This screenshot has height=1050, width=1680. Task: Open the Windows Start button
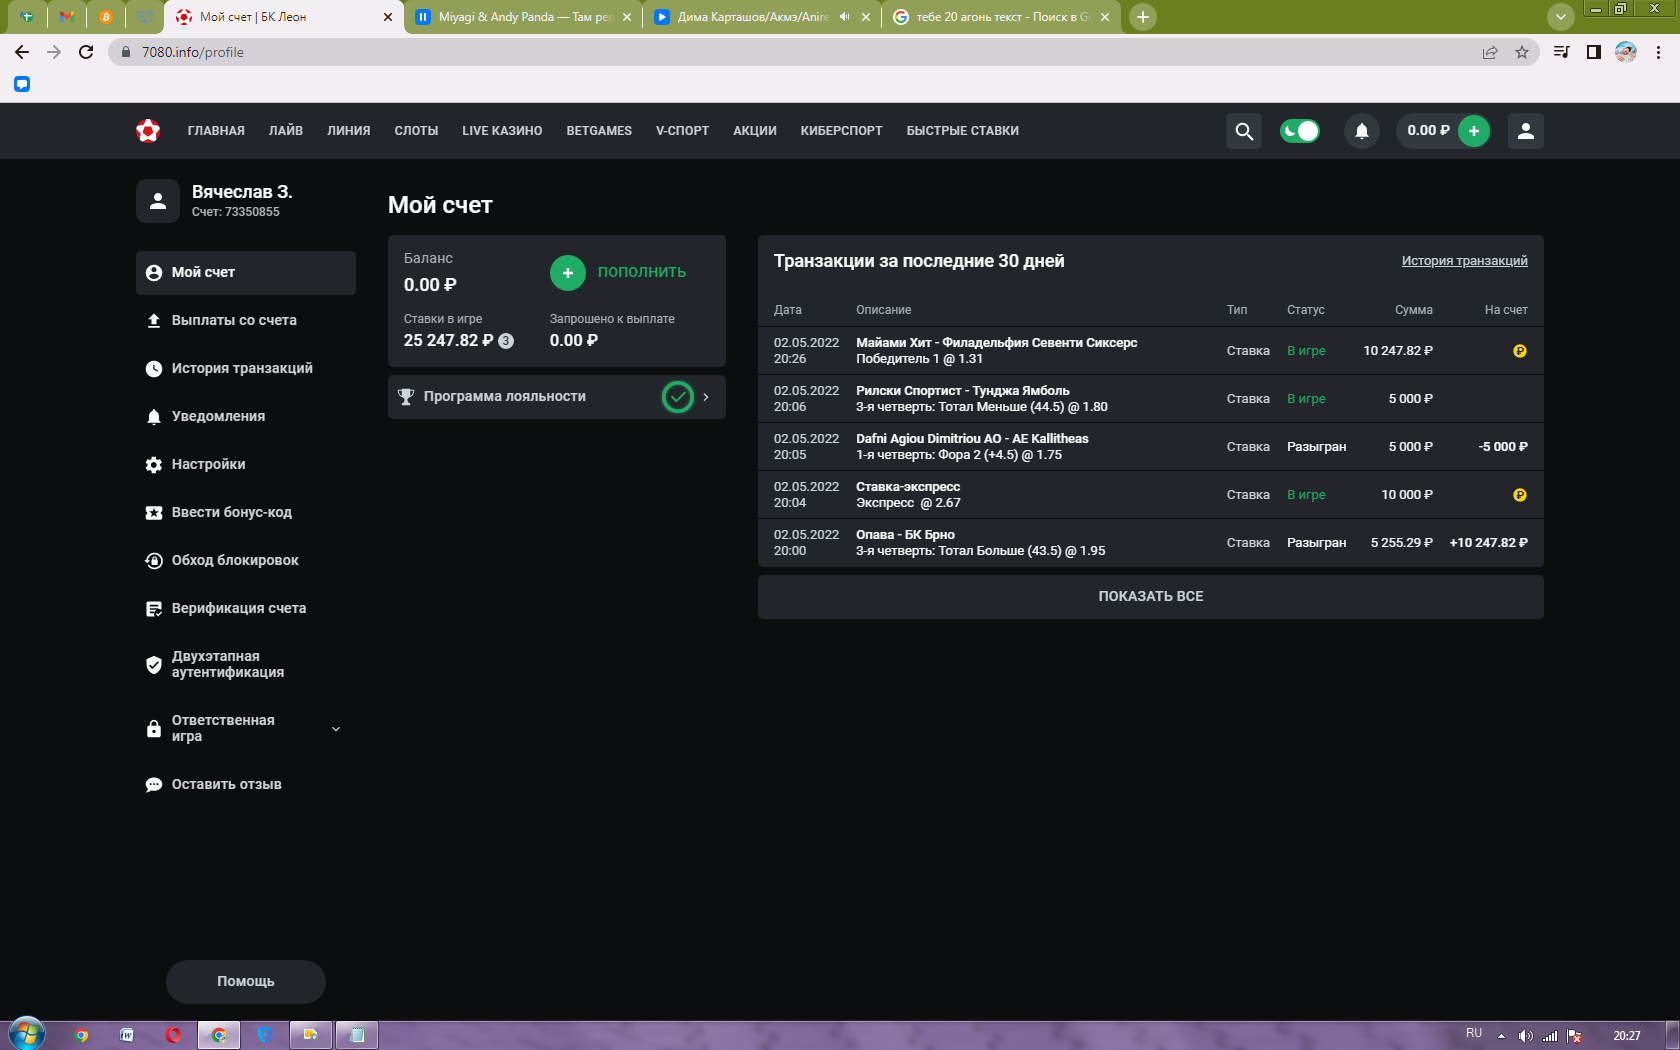(26, 1034)
